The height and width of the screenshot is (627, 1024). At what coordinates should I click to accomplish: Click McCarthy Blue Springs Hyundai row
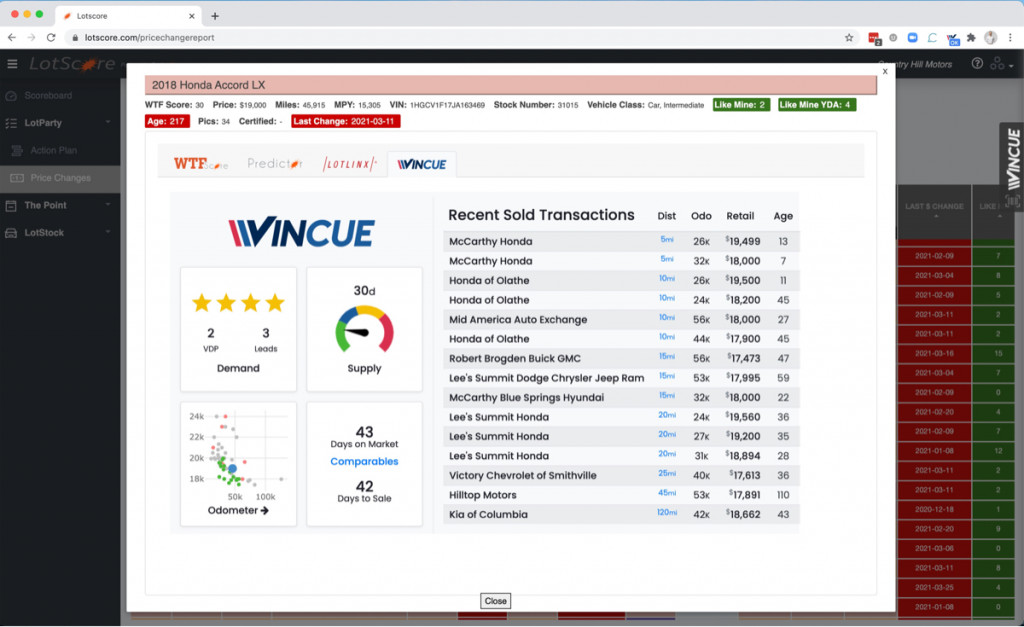[x=621, y=398]
